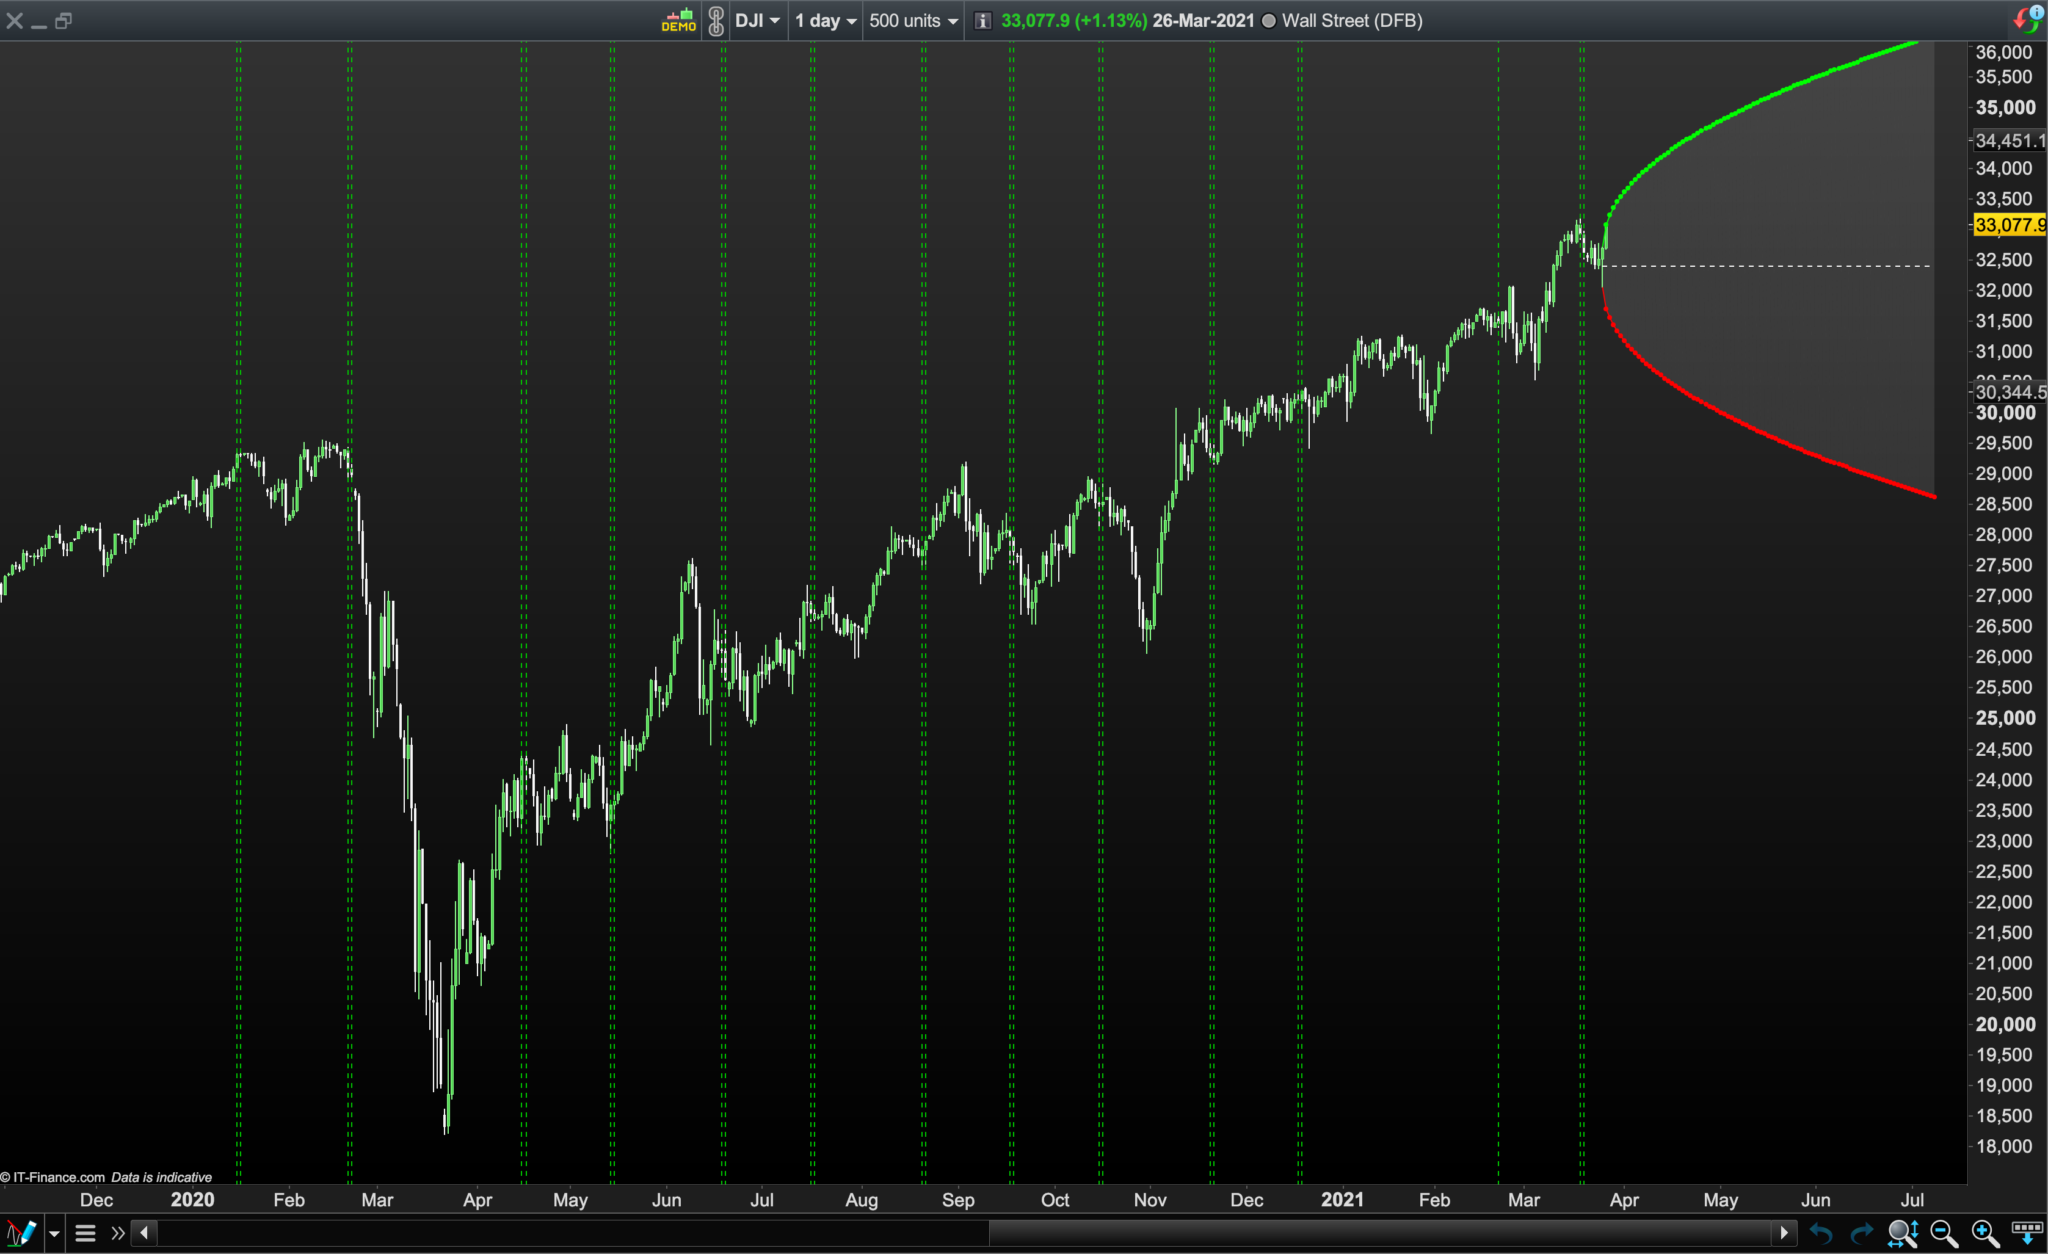Image resolution: width=2048 pixels, height=1254 pixels.
Task: Click the toolbar with down-arrow icon
Action: point(2027,1233)
